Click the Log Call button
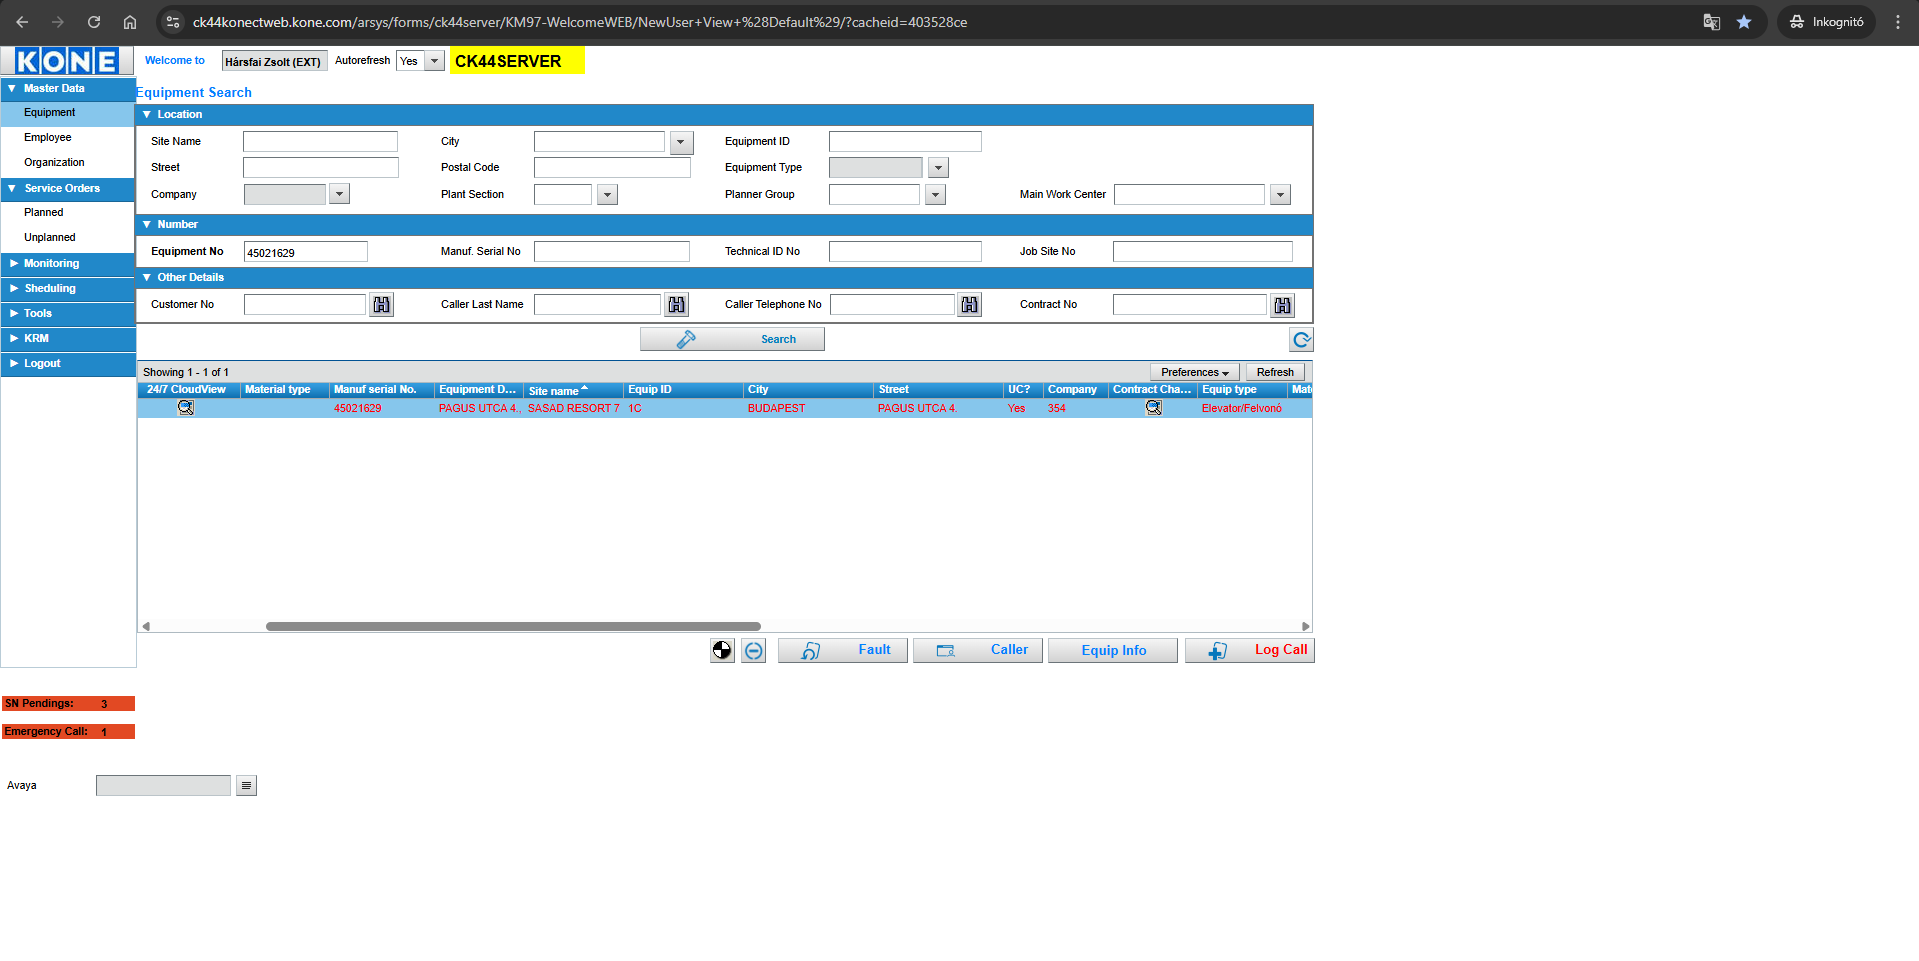Screen dimensions: 1919x961 tap(1249, 651)
